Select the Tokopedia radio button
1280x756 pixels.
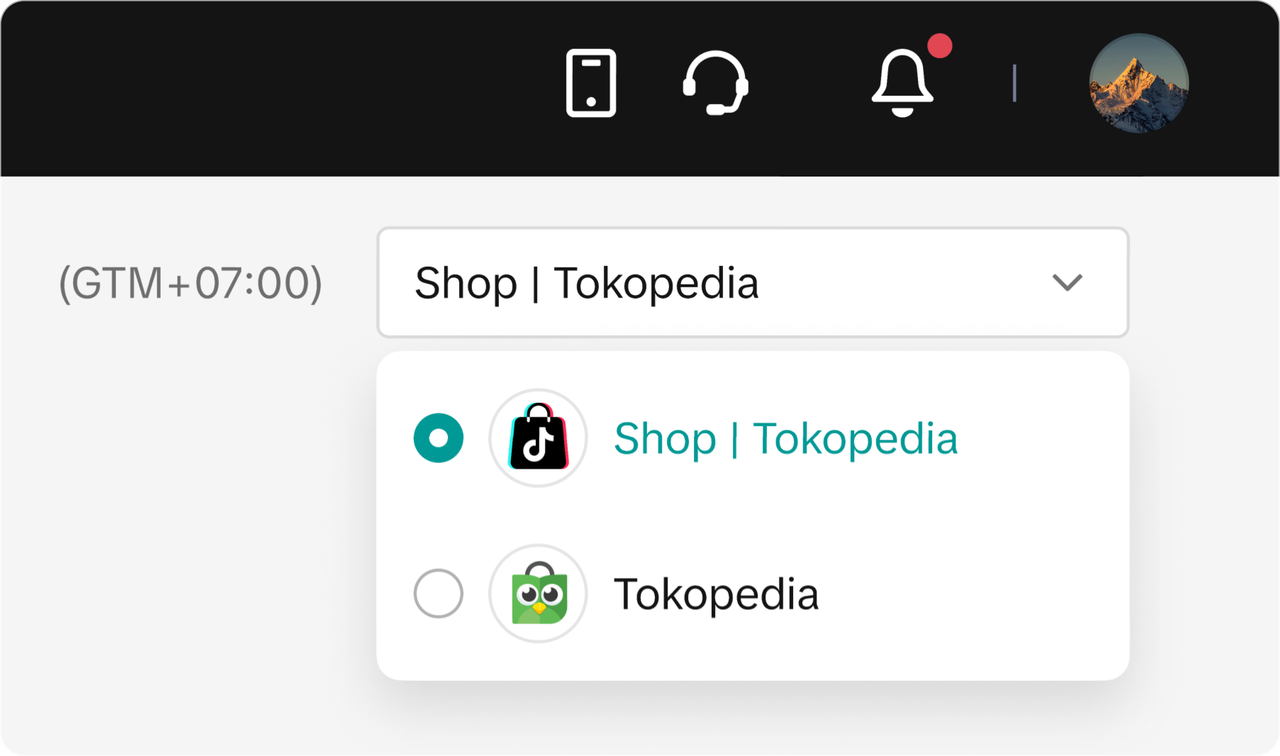(438, 594)
